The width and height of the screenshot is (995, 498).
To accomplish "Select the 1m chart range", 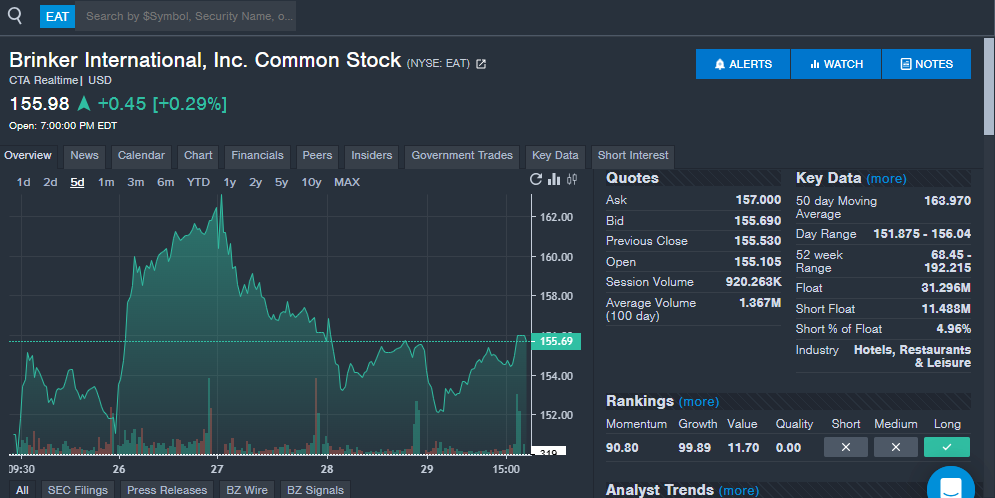I will point(106,182).
